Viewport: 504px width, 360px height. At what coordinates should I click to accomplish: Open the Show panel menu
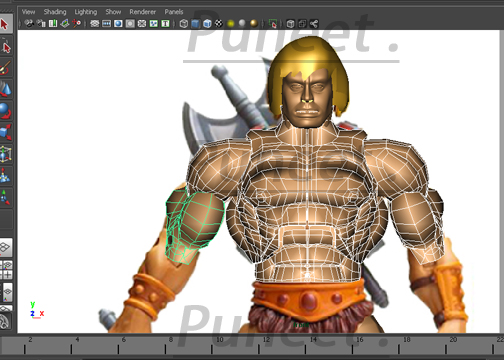(x=113, y=12)
